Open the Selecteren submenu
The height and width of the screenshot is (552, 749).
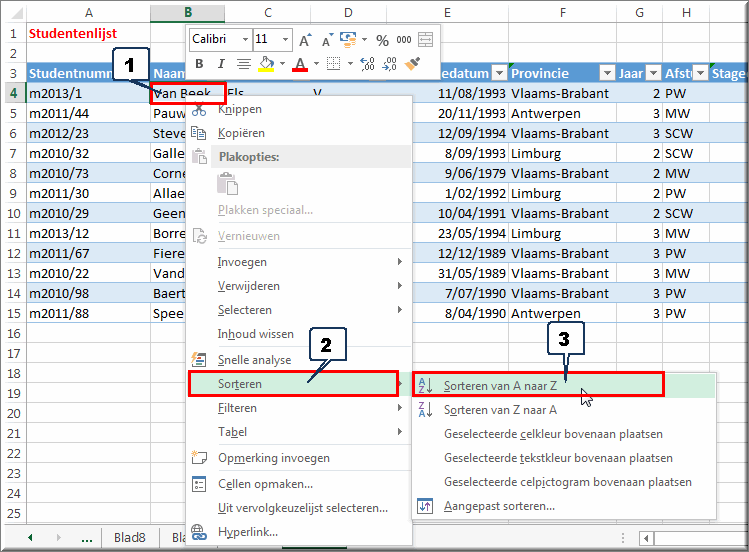pyautogui.click(x=300, y=310)
